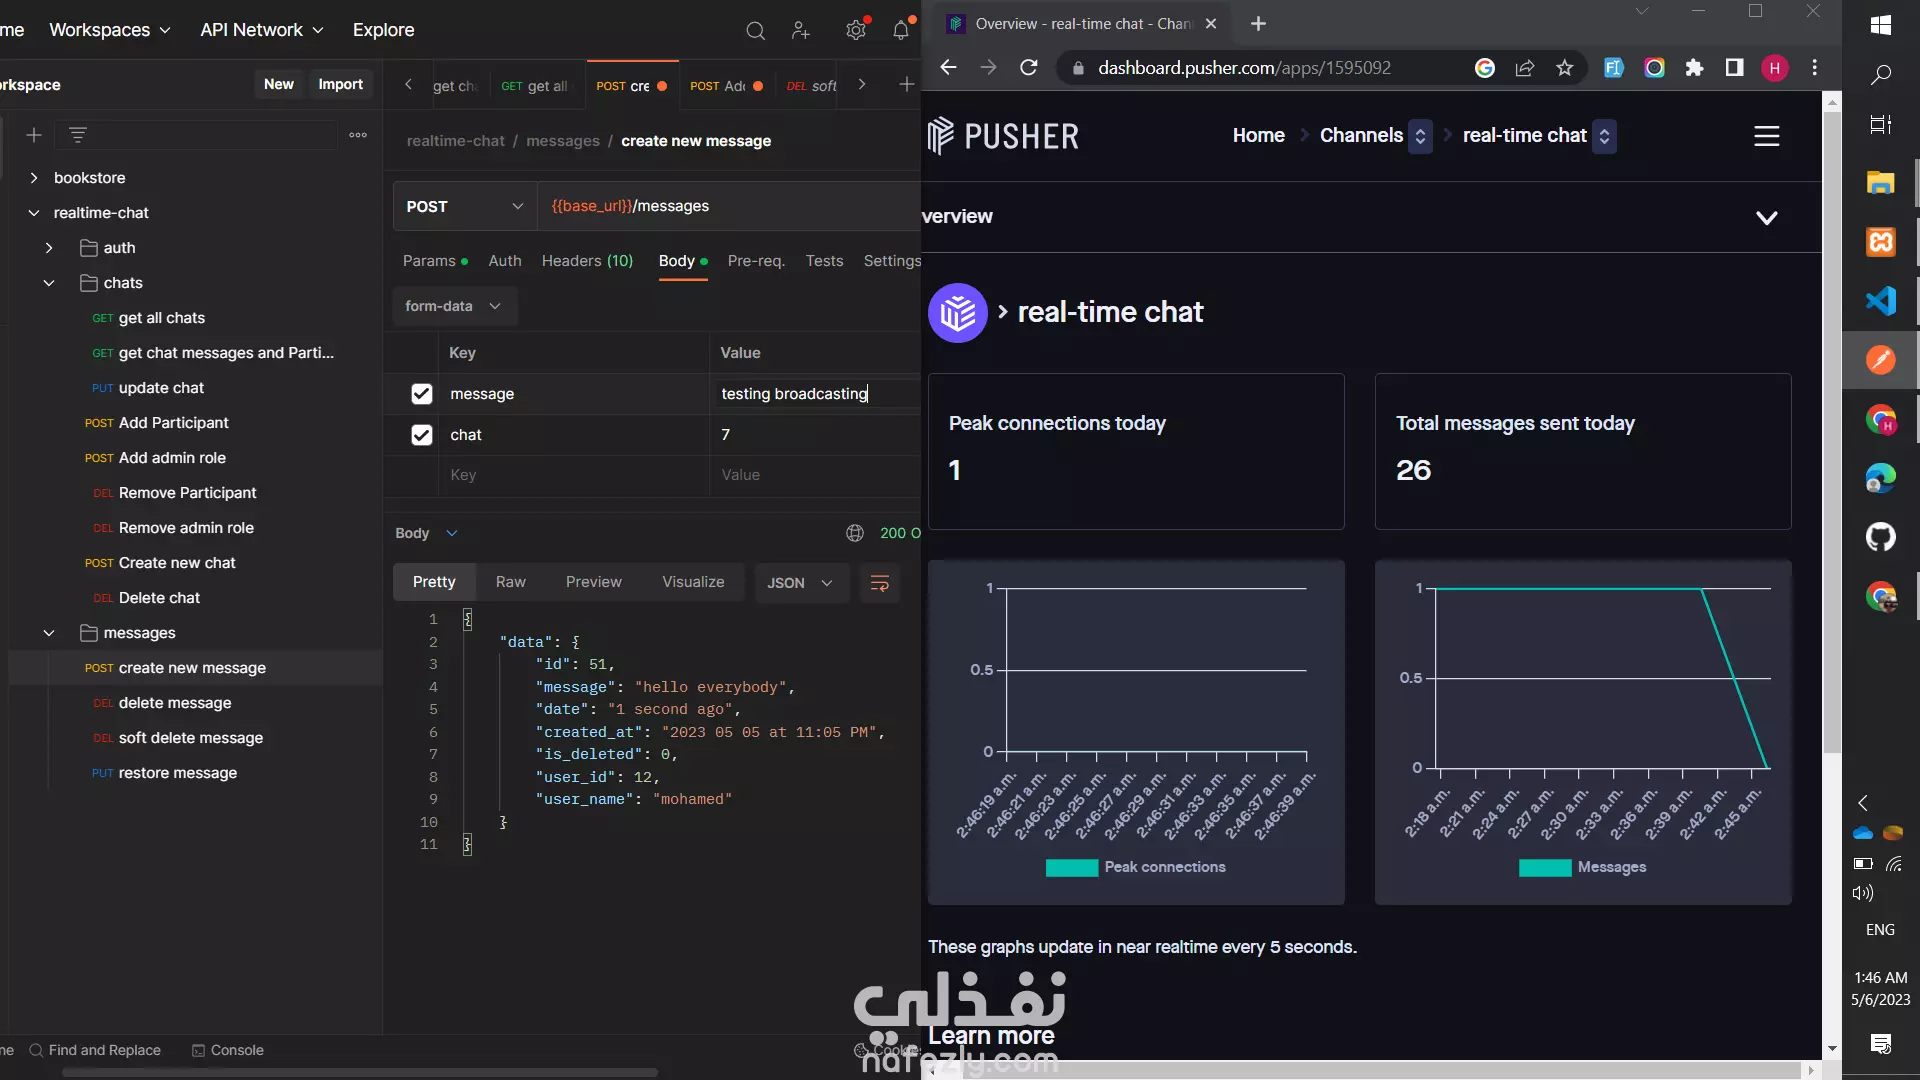Screen dimensions: 1920x1080
Task: Open the form-data body type dropdown
Action: (454, 306)
